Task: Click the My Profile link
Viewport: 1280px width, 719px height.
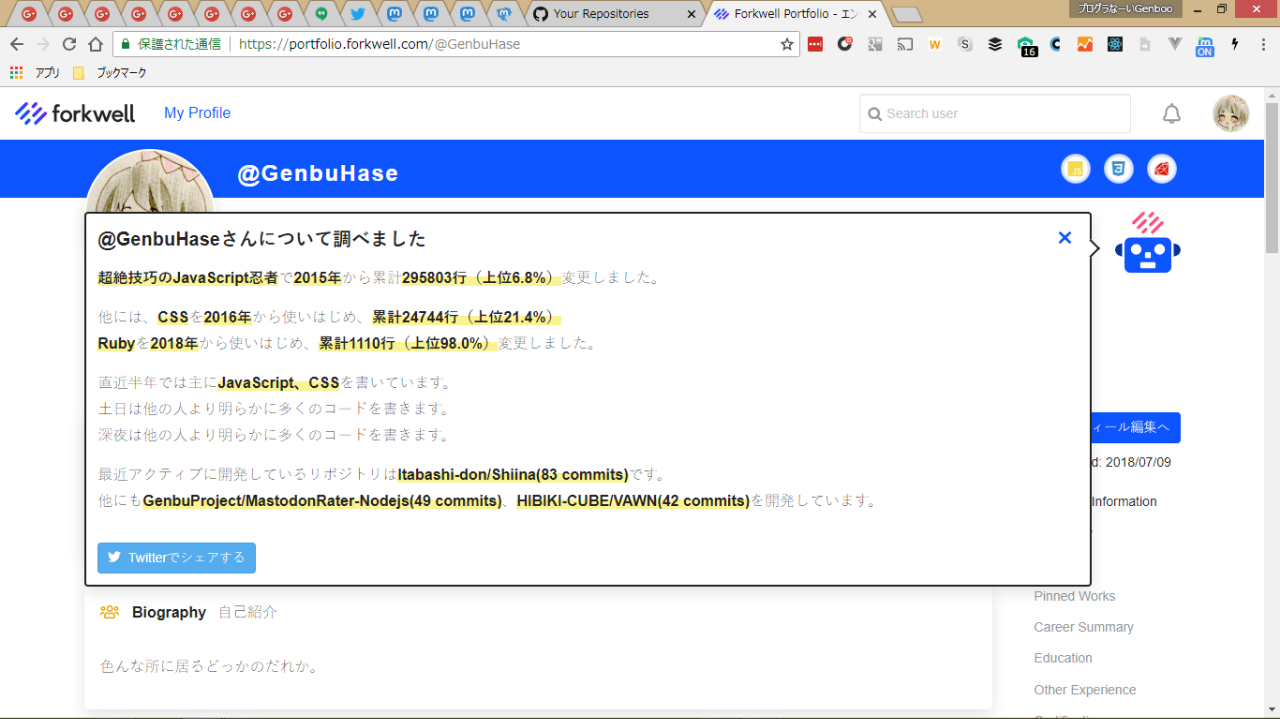Action: coord(197,113)
